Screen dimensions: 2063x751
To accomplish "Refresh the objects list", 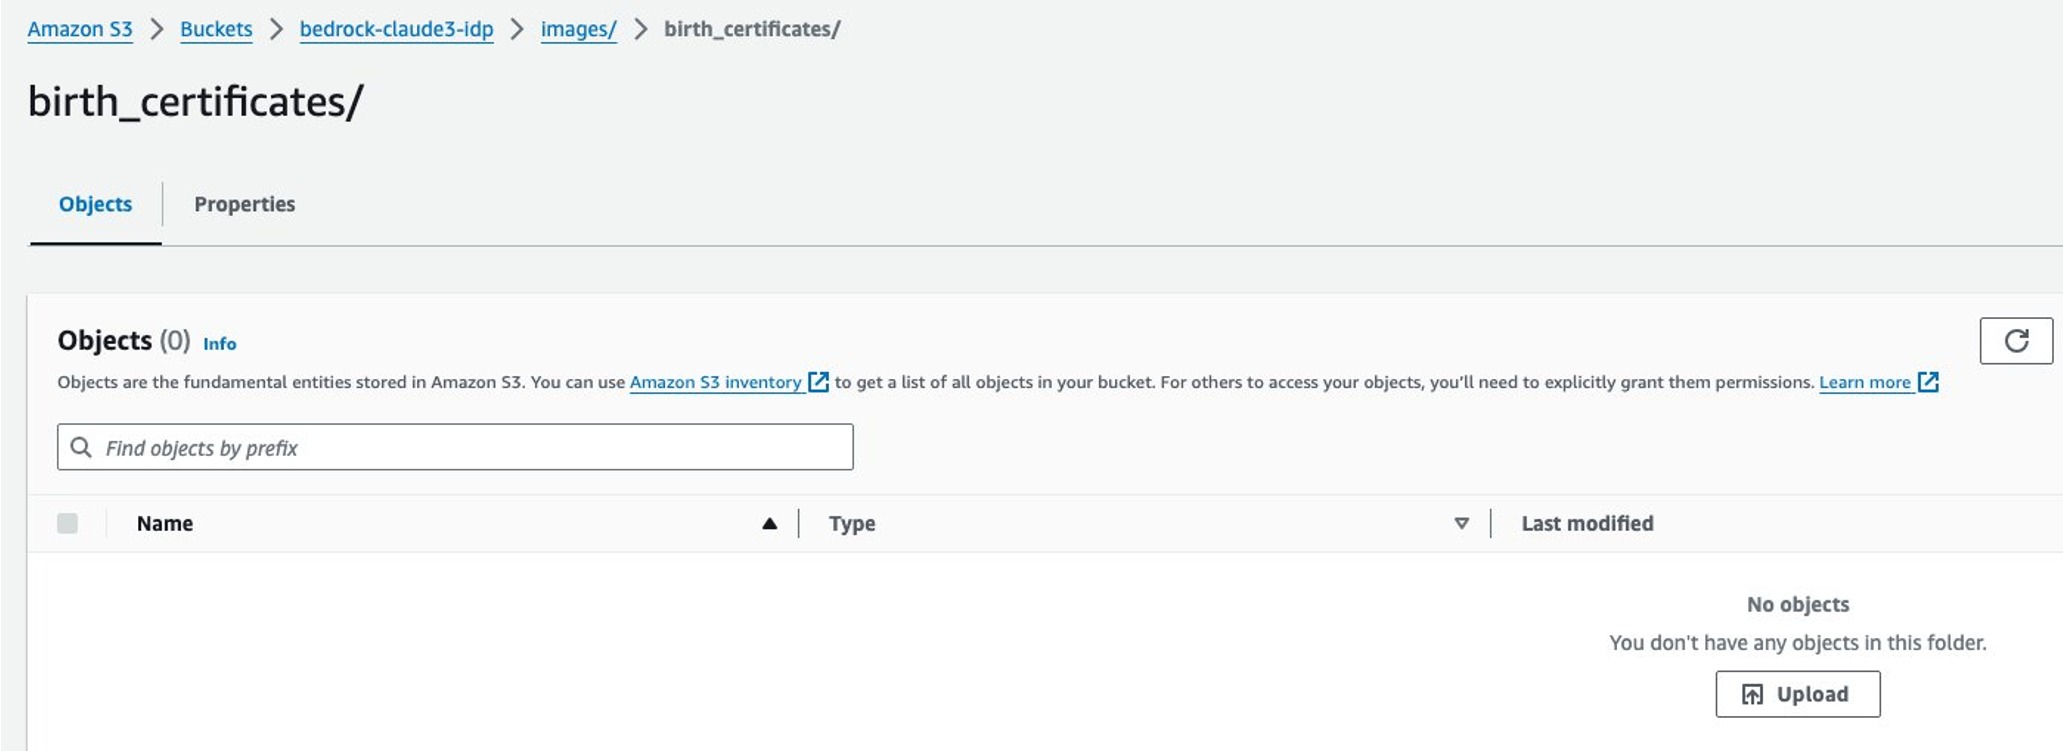I will click(x=2016, y=341).
